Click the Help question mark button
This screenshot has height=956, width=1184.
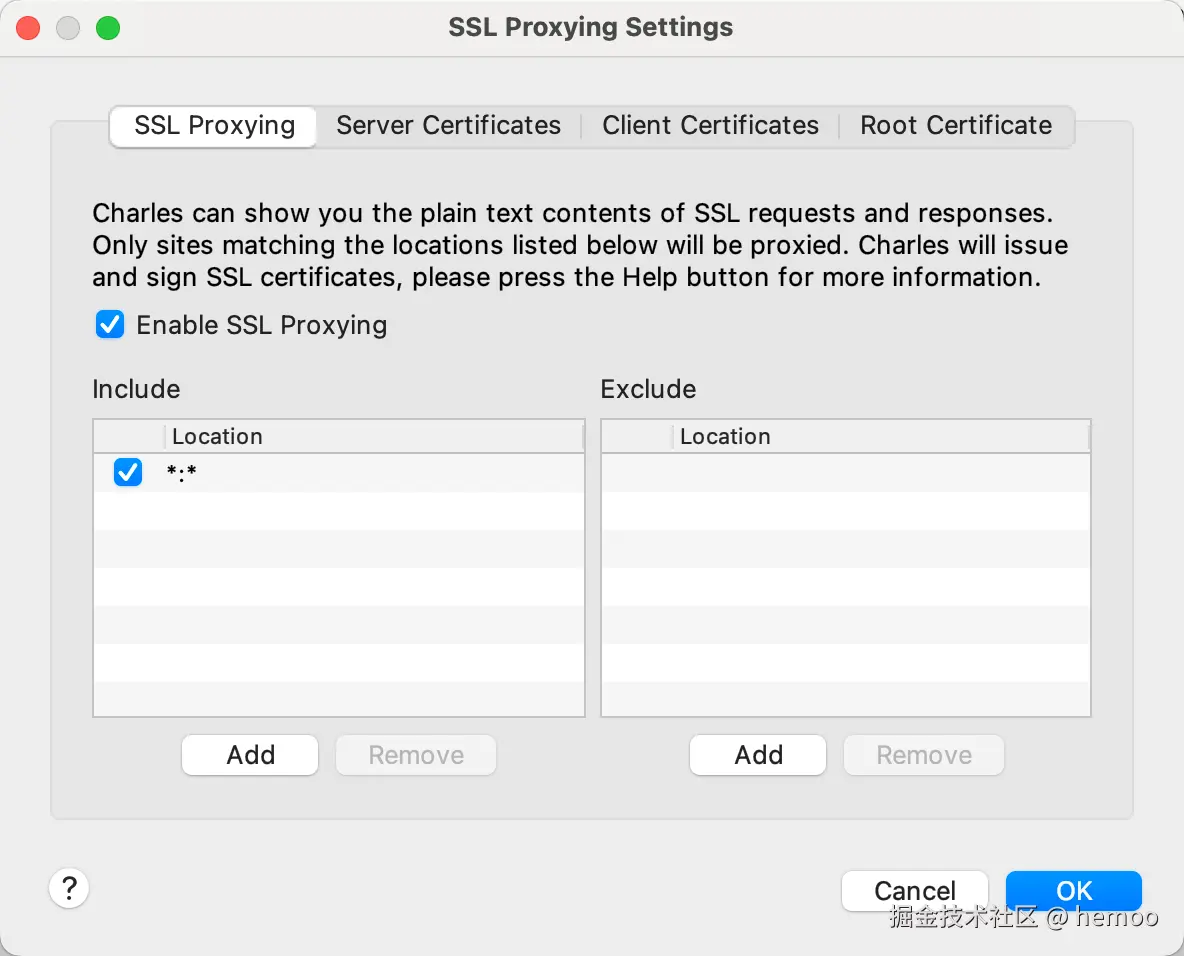(x=69, y=887)
